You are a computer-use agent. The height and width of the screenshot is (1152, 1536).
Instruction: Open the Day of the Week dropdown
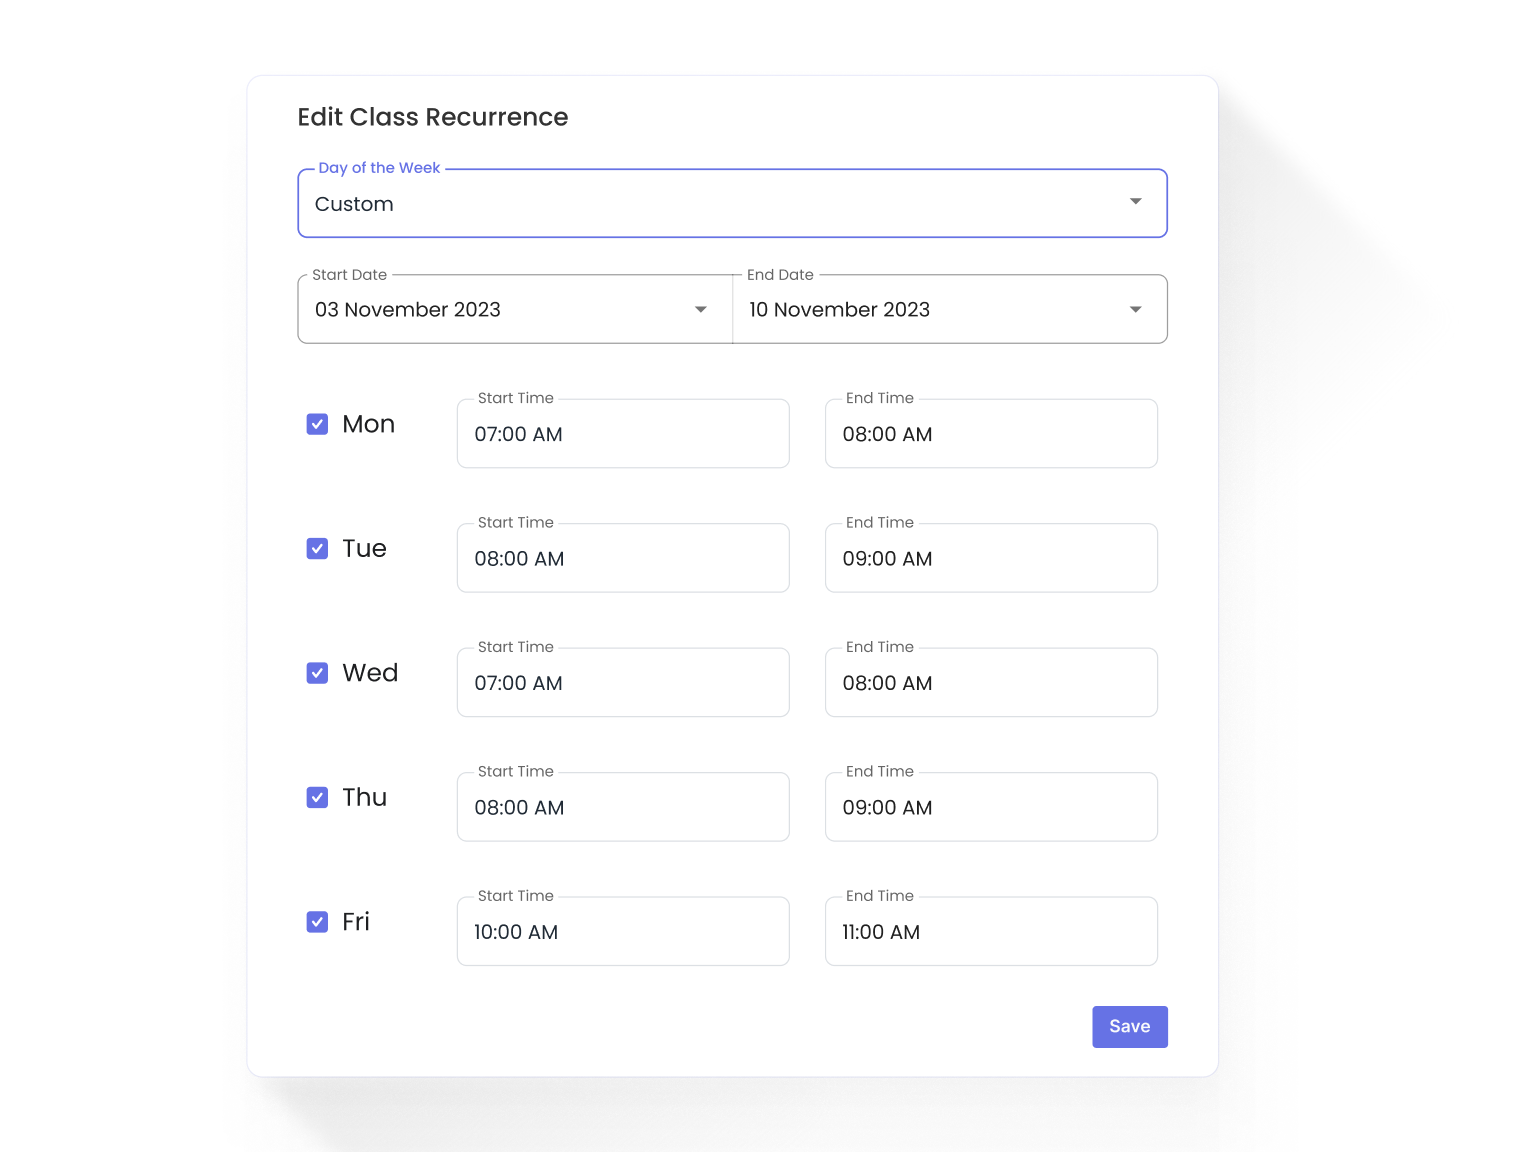(x=732, y=203)
